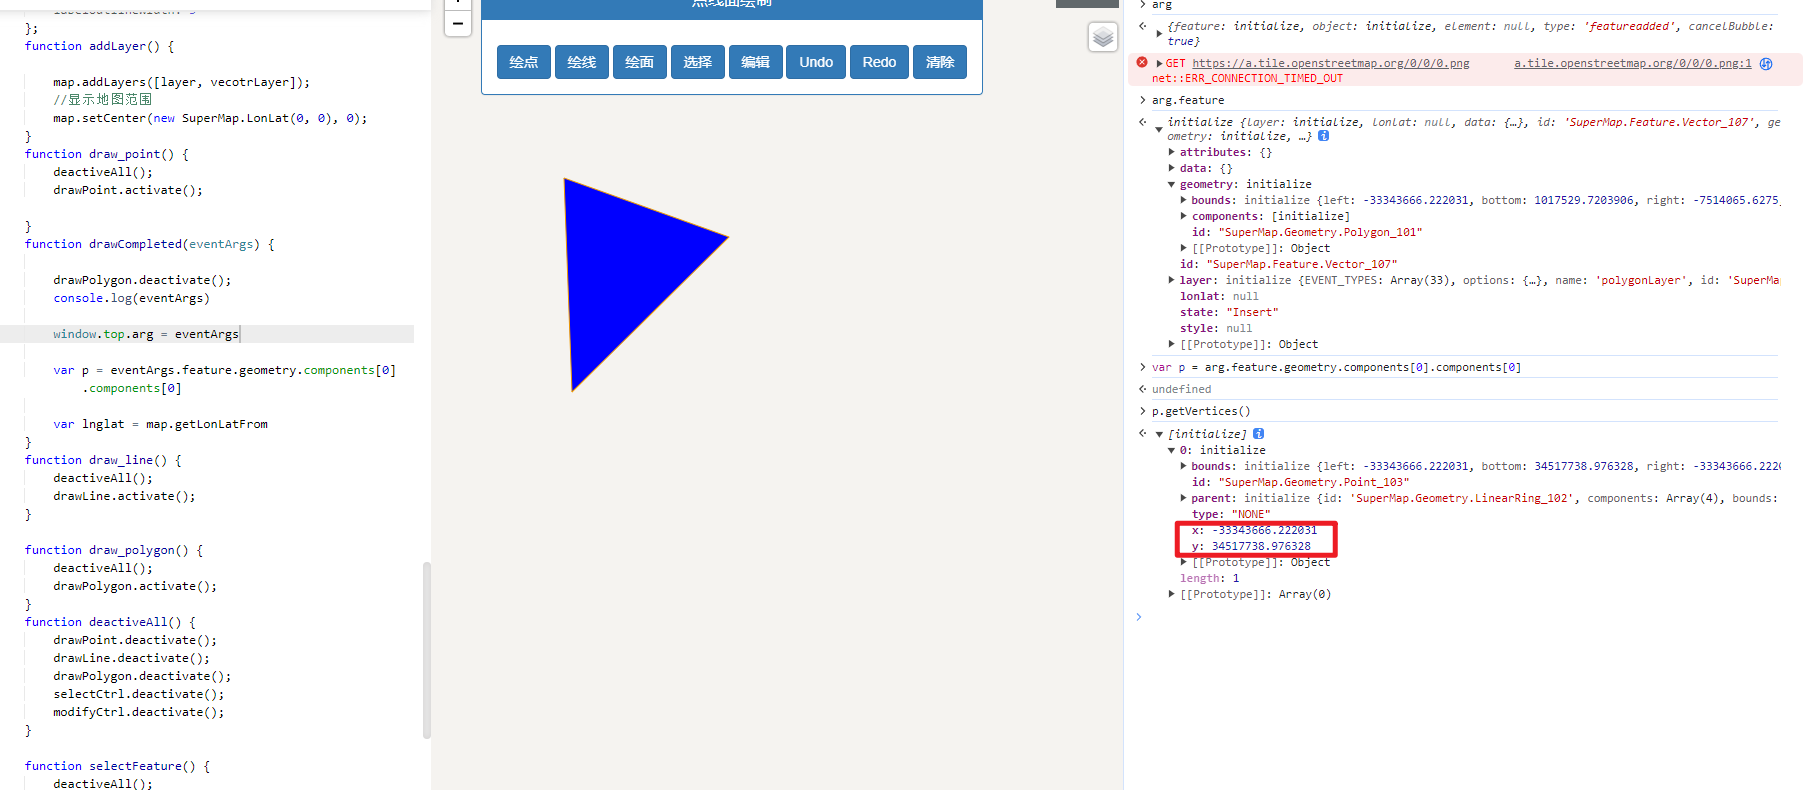Click 'net::ERR_CONNECTION_TIMED_OUT' error text
This screenshot has height=790, width=1803.
point(1247,78)
